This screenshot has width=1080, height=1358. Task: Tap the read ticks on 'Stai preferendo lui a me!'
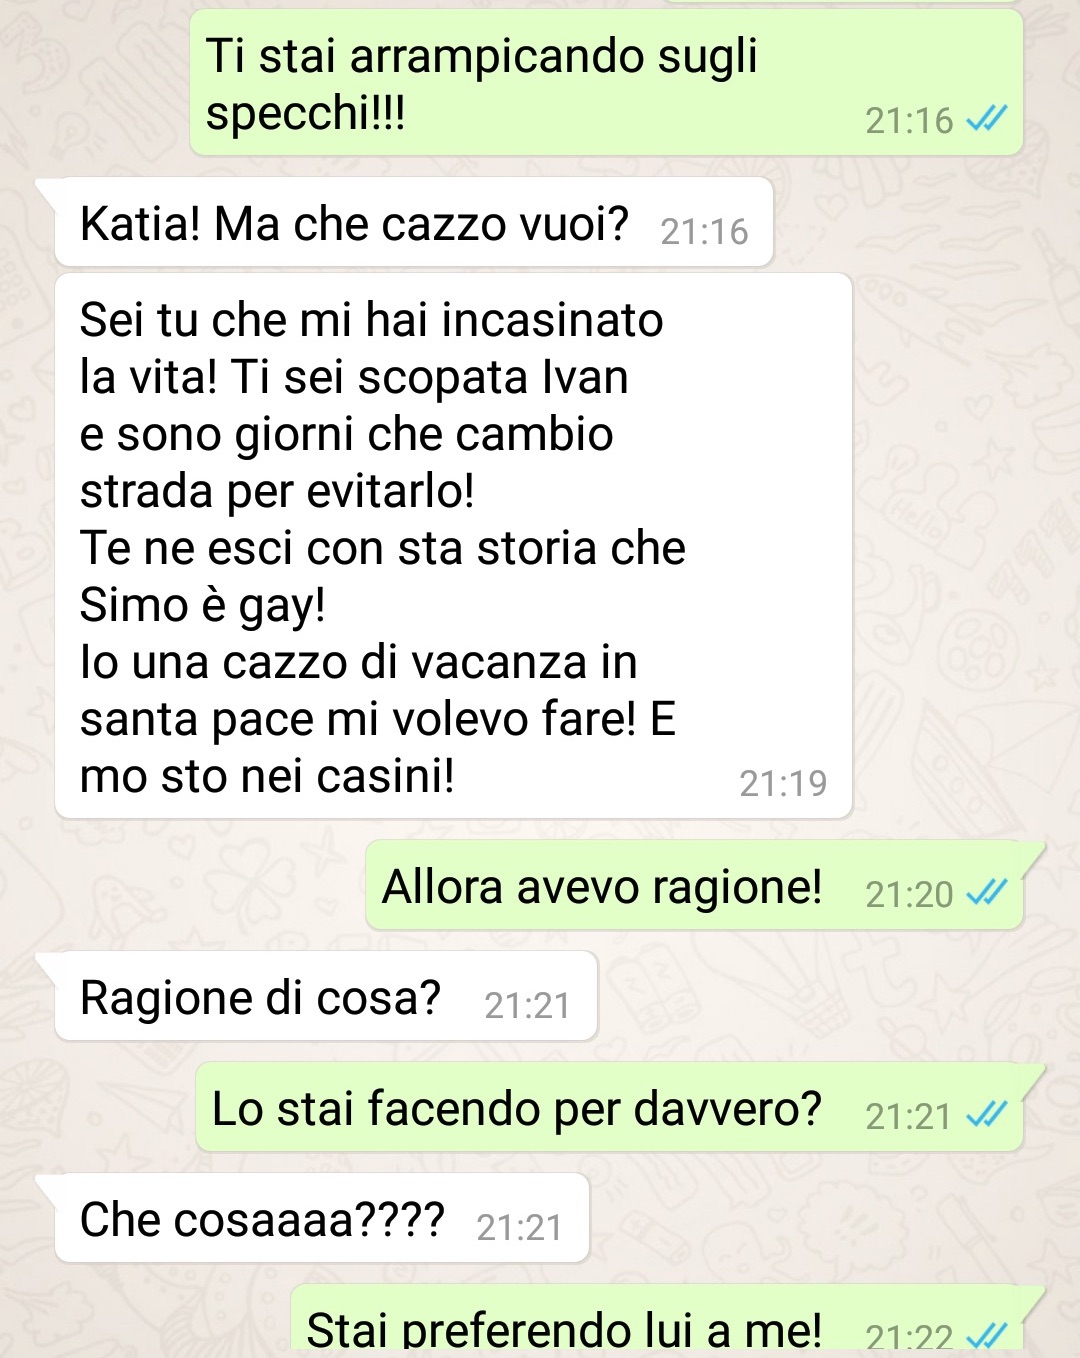click(987, 1335)
